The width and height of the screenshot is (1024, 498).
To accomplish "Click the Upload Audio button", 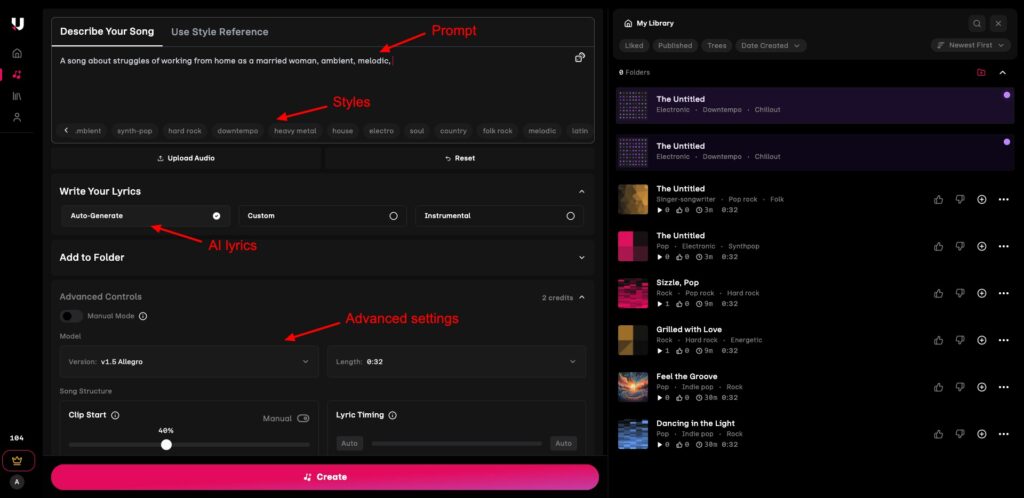I will pos(186,159).
